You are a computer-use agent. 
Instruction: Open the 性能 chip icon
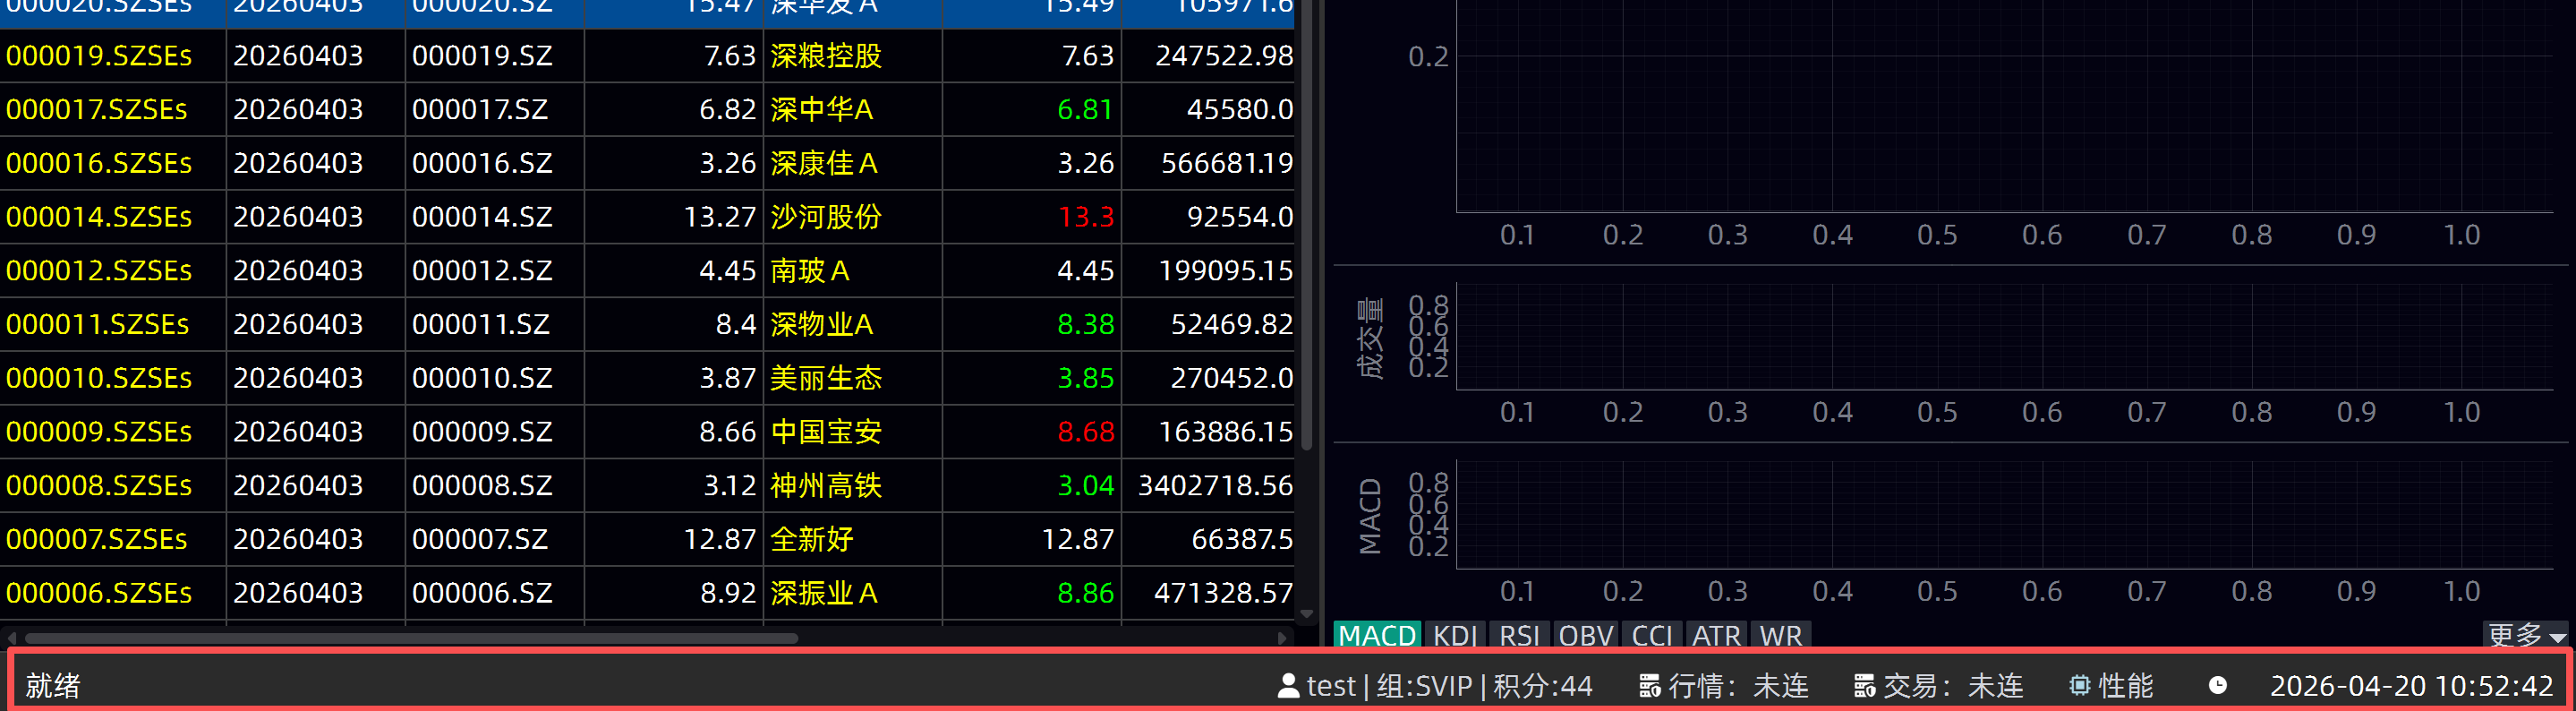coord(2079,686)
